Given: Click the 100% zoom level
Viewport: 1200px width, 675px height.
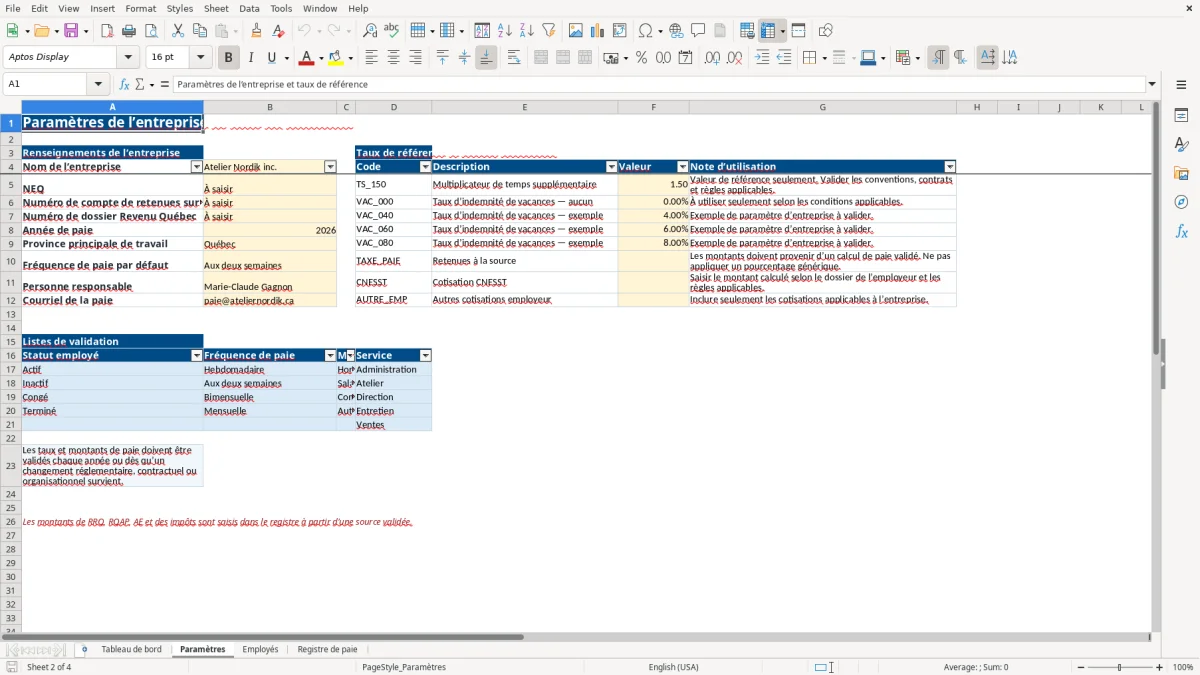Looking at the screenshot, I should tap(1182, 667).
